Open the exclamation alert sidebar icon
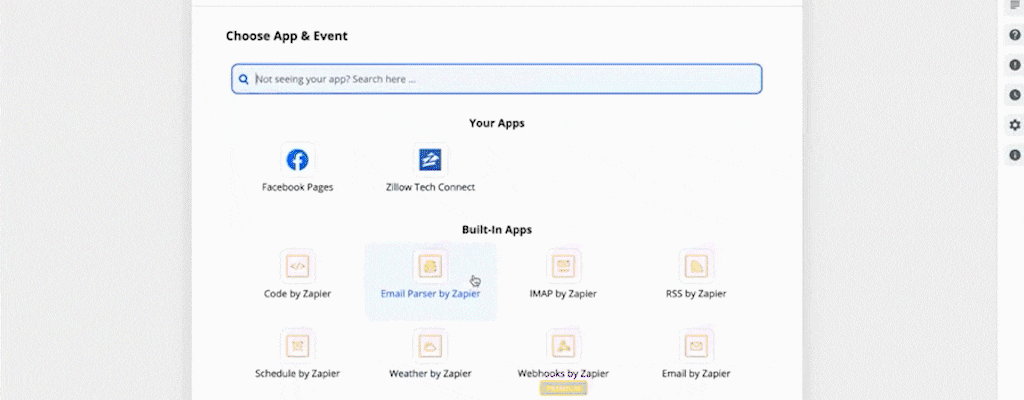This screenshot has height=400, width=1024. pyautogui.click(x=1015, y=65)
